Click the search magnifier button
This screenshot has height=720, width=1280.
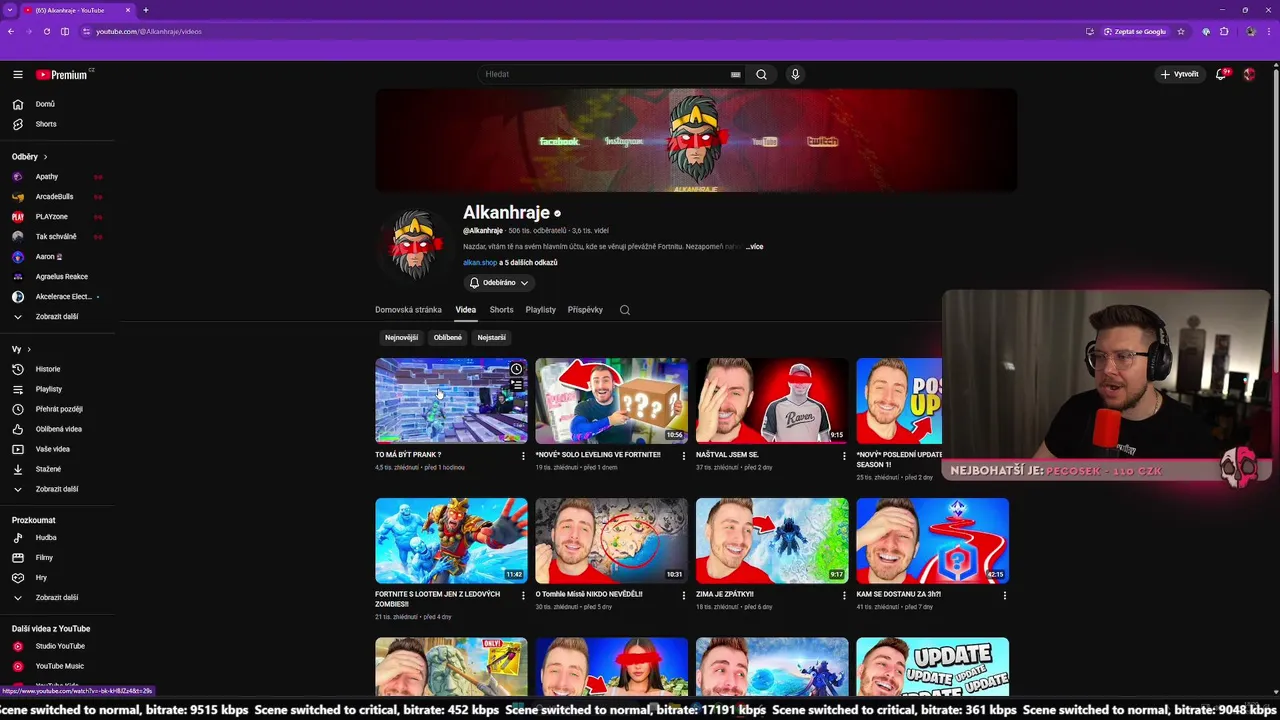coord(761,74)
